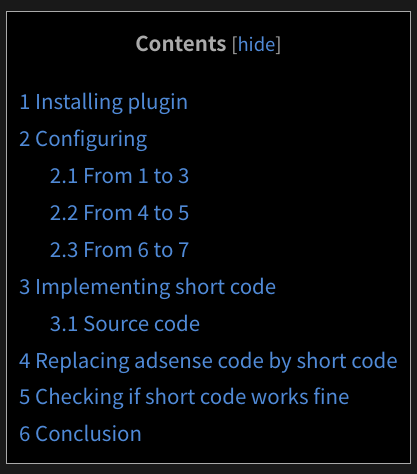The width and height of the screenshot is (417, 474).
Task: Click number 6 before Conclusion
Action: 25,434
